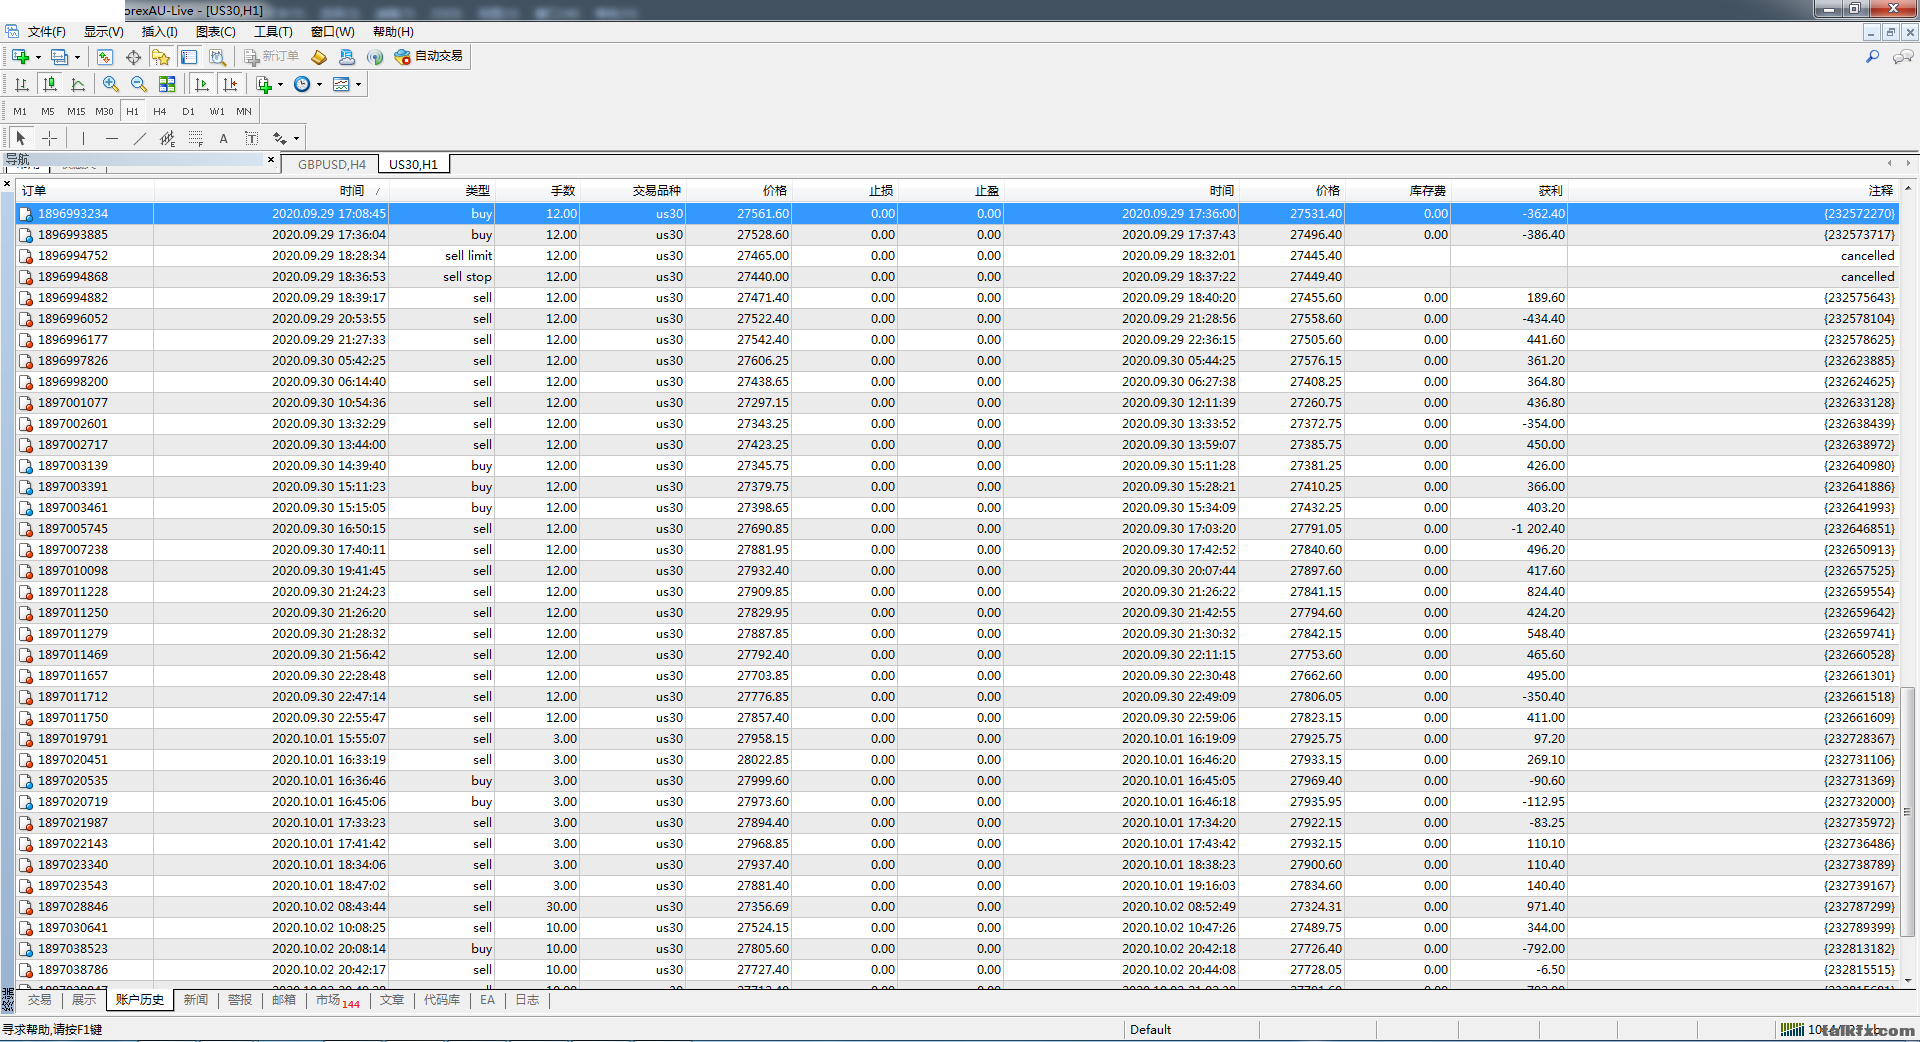Open the 文件(F) menu

coord(46,32)
